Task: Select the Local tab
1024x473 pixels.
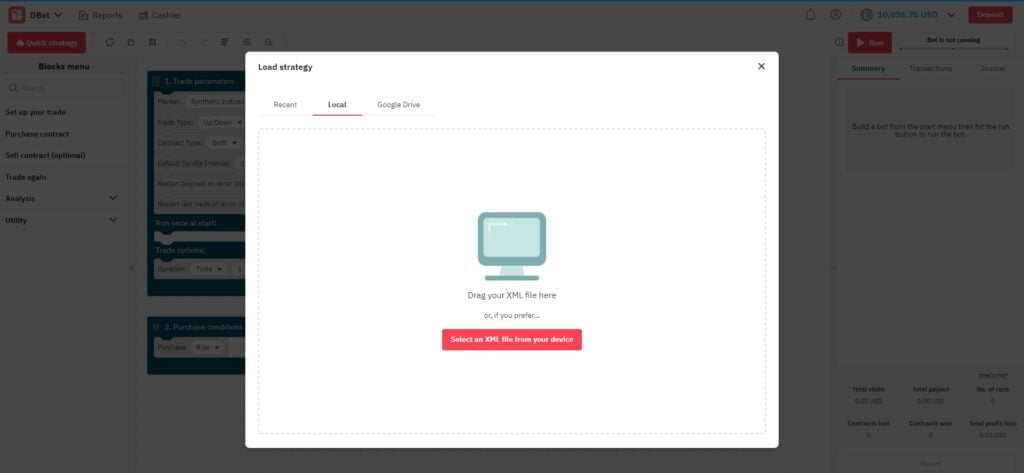Action: (x=337, y=104)
